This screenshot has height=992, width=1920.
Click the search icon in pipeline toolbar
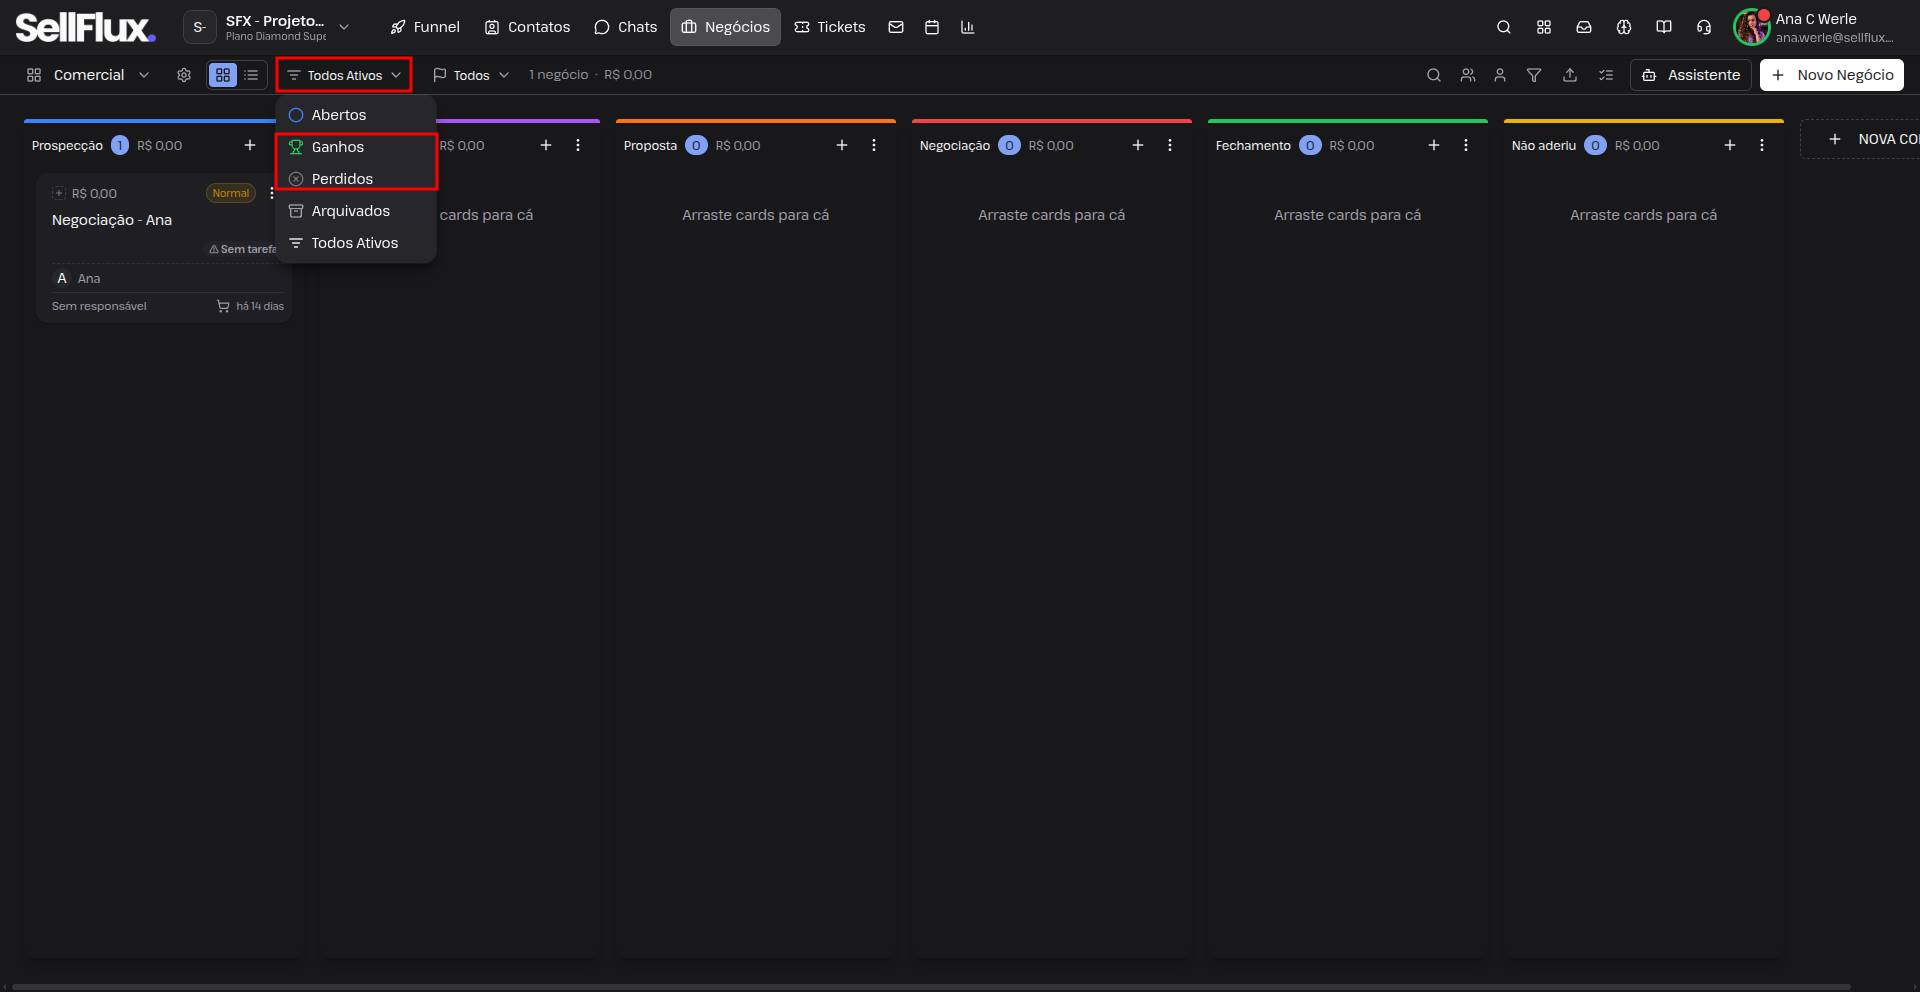click(x=1434, y=75)
